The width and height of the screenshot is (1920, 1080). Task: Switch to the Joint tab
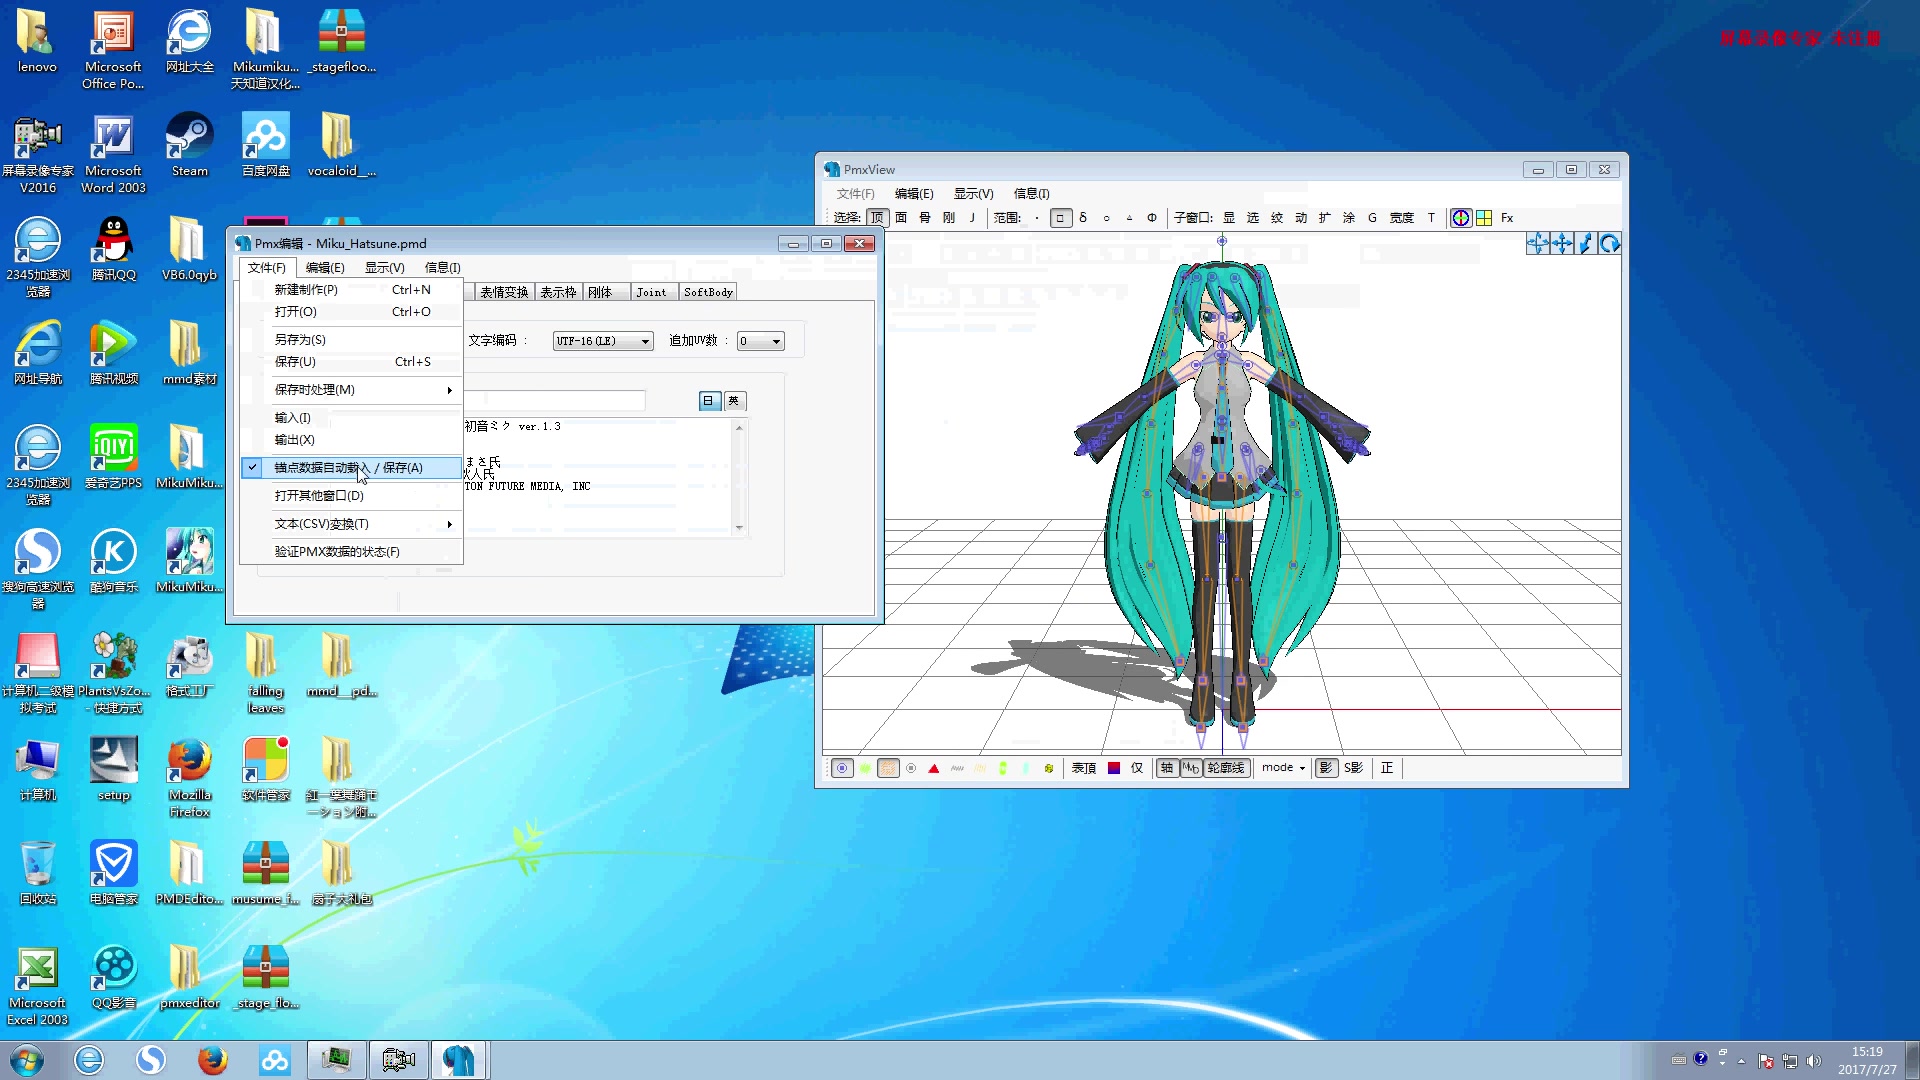click(x=651, y=292)
